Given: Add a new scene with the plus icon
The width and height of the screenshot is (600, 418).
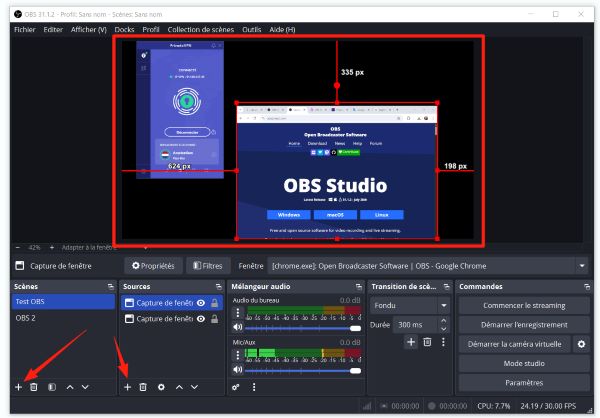Looking at the screenshot, I should (17, 386).
